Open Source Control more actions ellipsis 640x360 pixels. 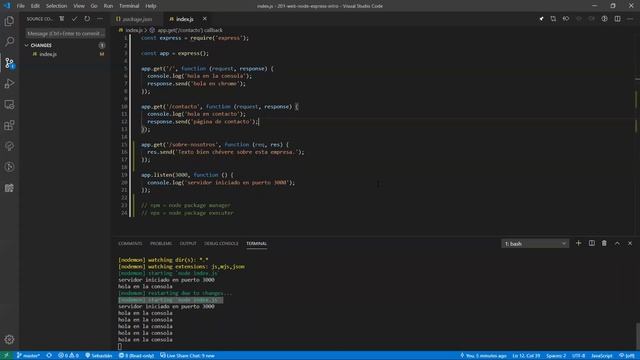100,19
